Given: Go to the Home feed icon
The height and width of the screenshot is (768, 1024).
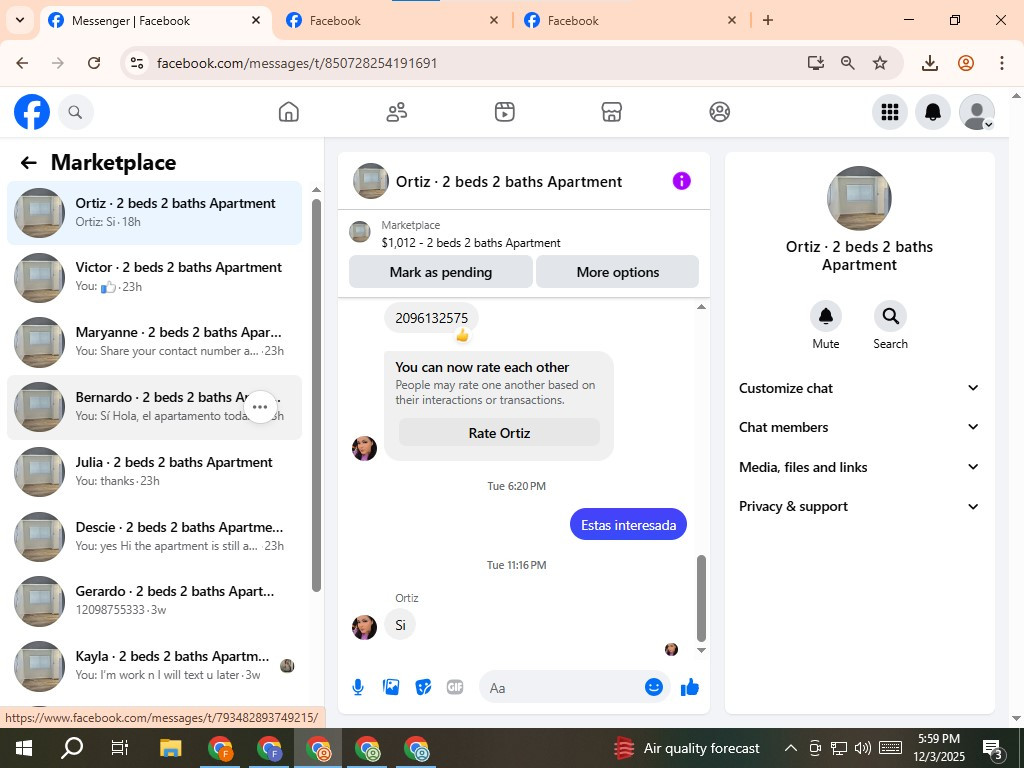Looking at the screenshot, I should [x=289, y=112].
